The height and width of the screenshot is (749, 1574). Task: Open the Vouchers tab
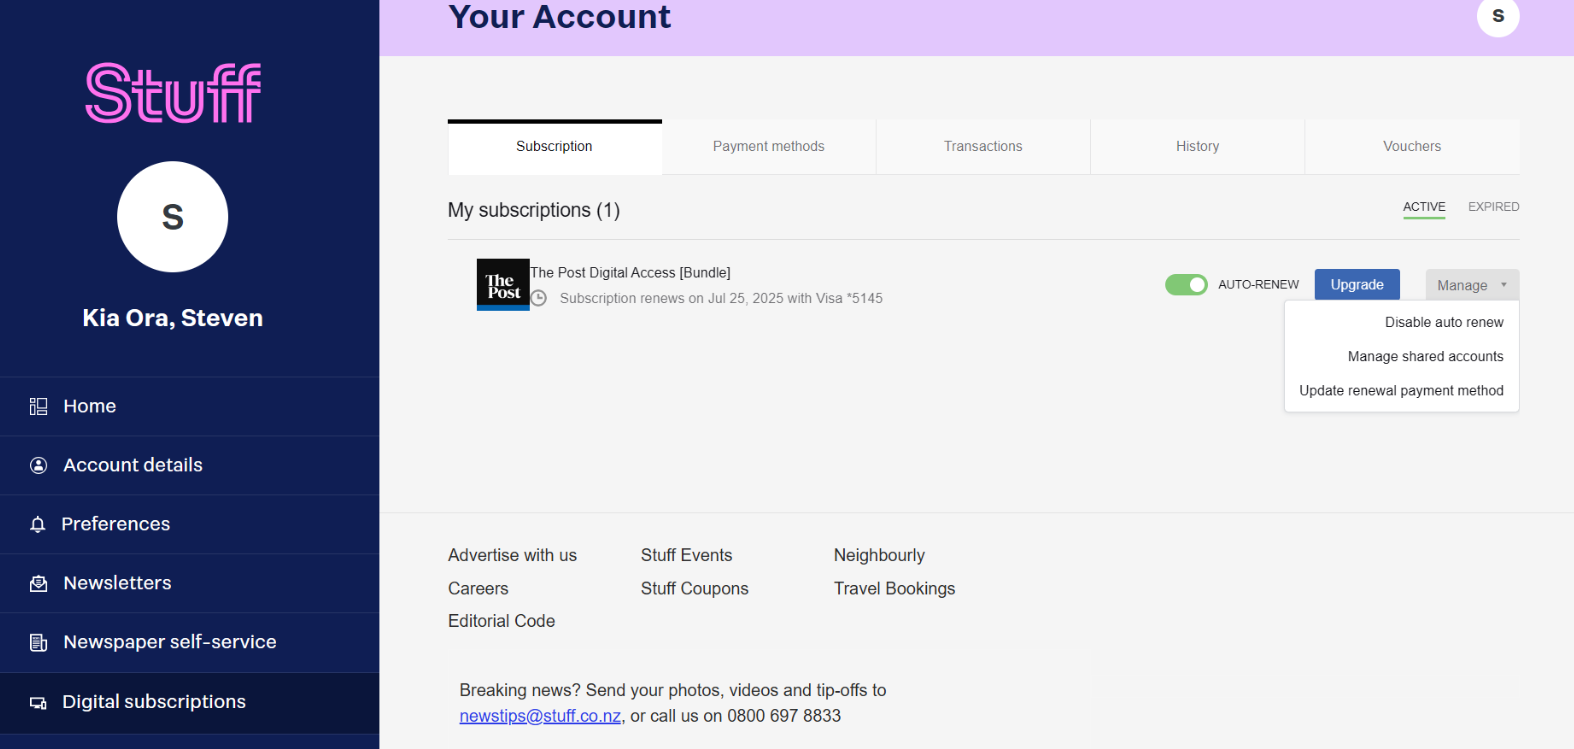click(1412, 147)
